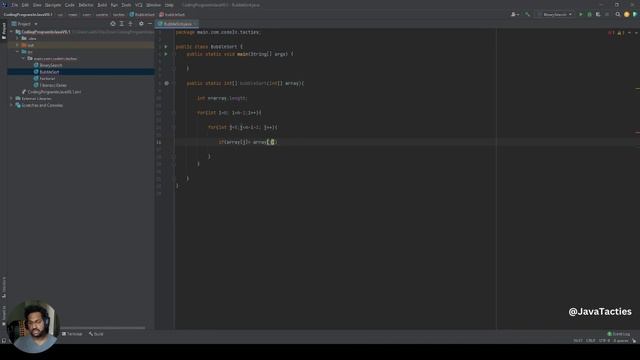Open the Window menu
The width and height of the screenshot is (640, 360).
tap(153, 5)
